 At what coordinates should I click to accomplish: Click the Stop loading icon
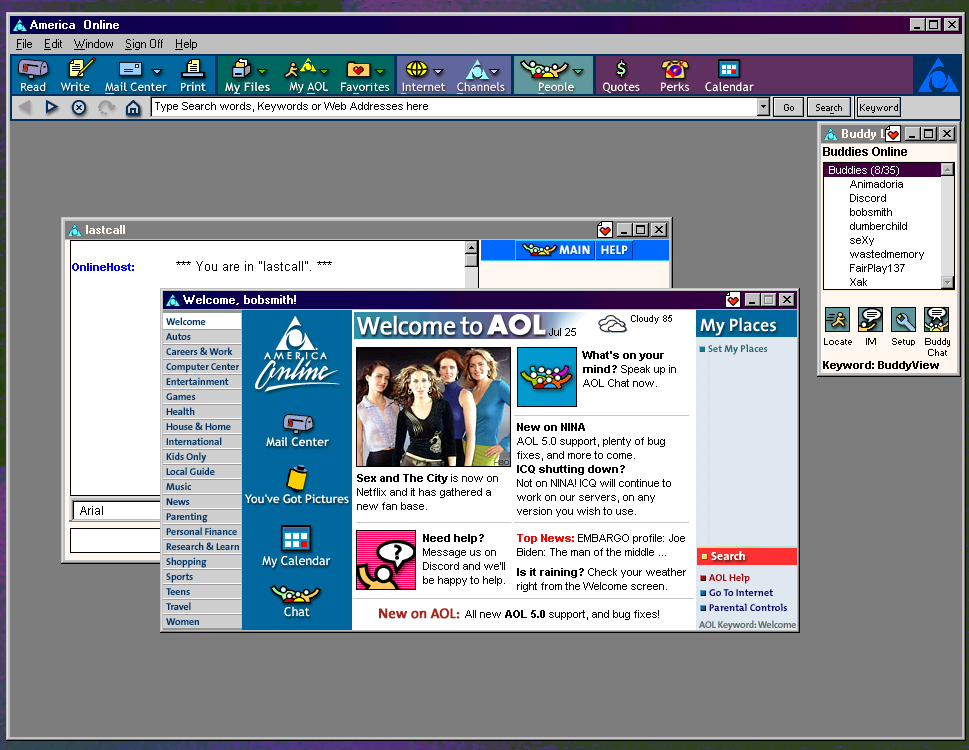pyautogui.click(x=78, y=107)
